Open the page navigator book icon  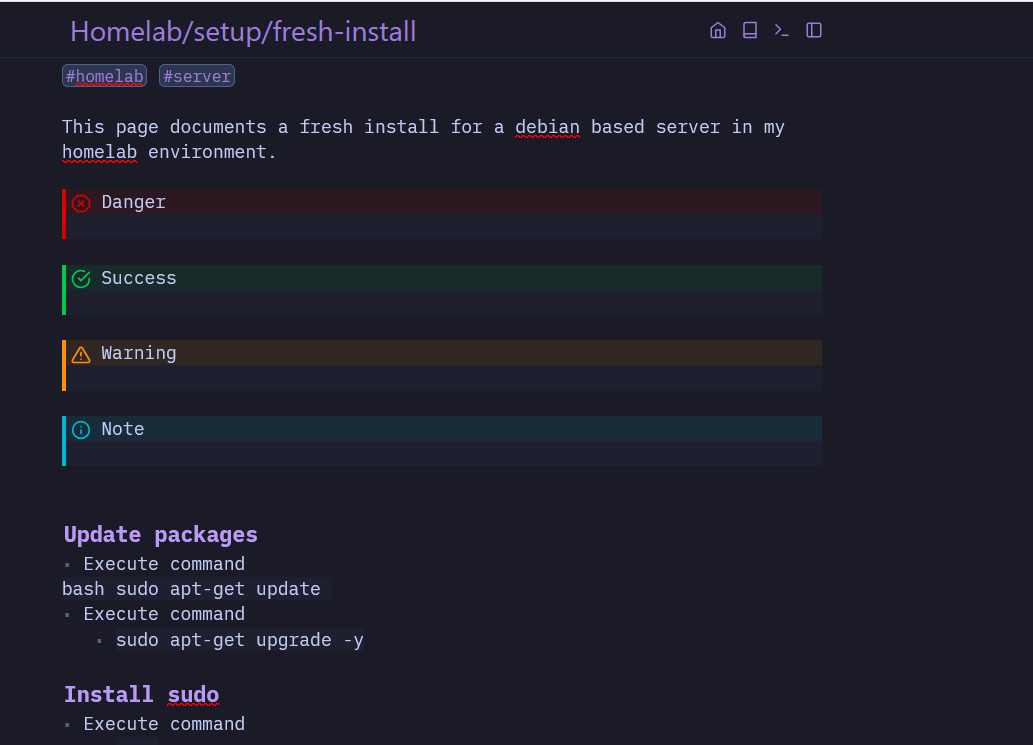tap(750, 30)
